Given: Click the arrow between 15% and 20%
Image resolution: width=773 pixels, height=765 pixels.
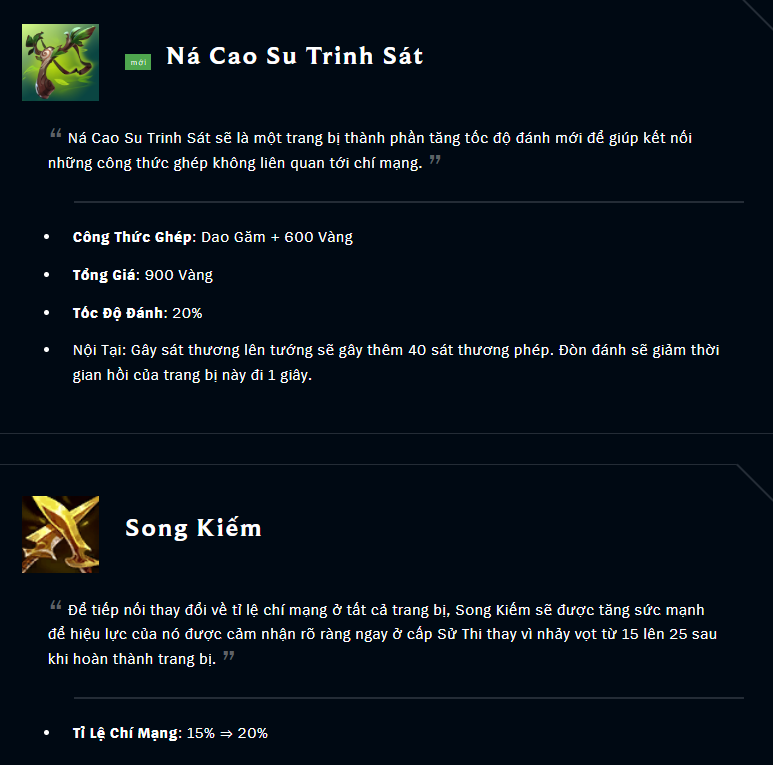Looking at the screenshot, I should [x=226, y=733].
